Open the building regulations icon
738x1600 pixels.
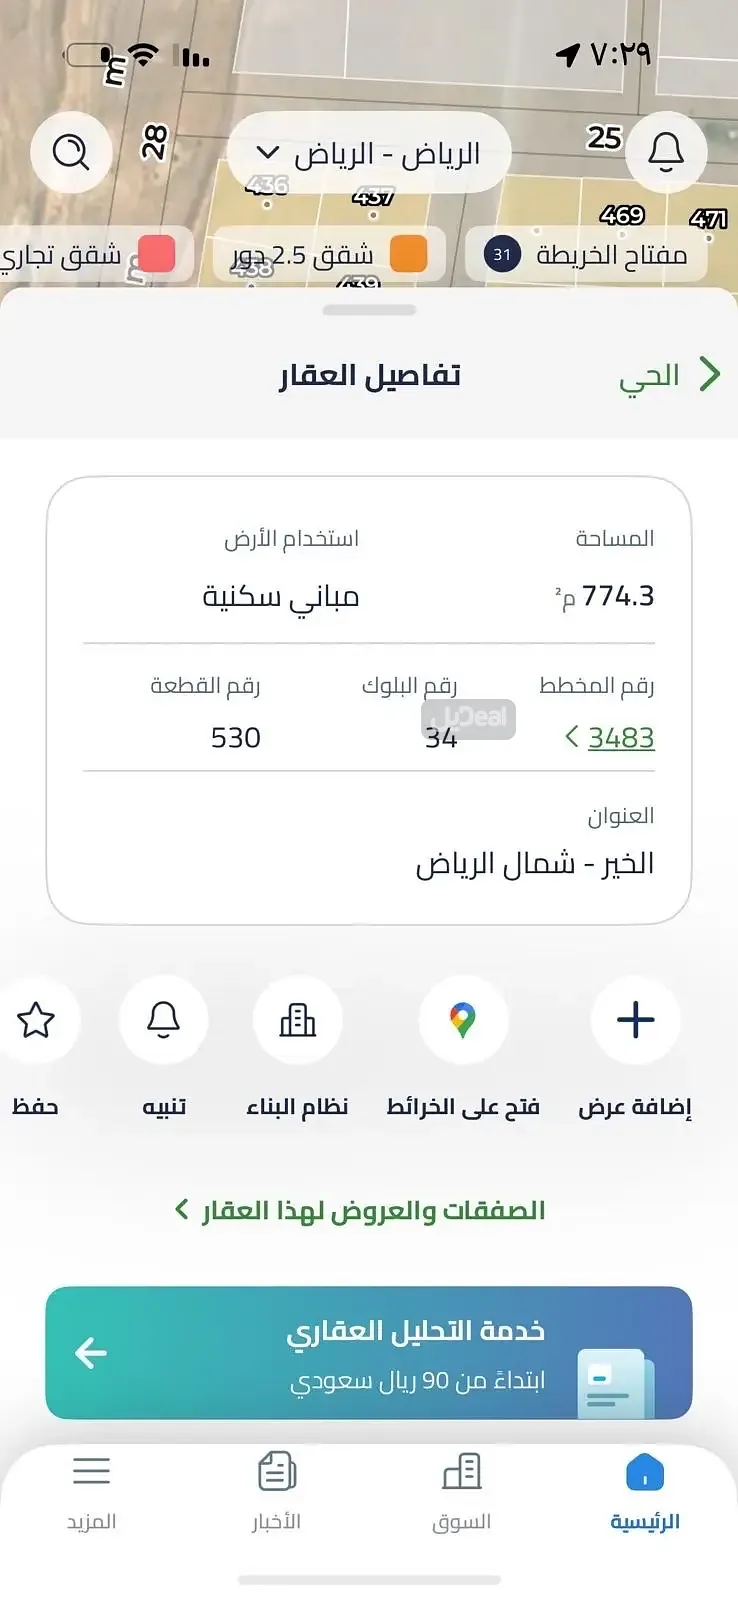[x=297, y=1021]
